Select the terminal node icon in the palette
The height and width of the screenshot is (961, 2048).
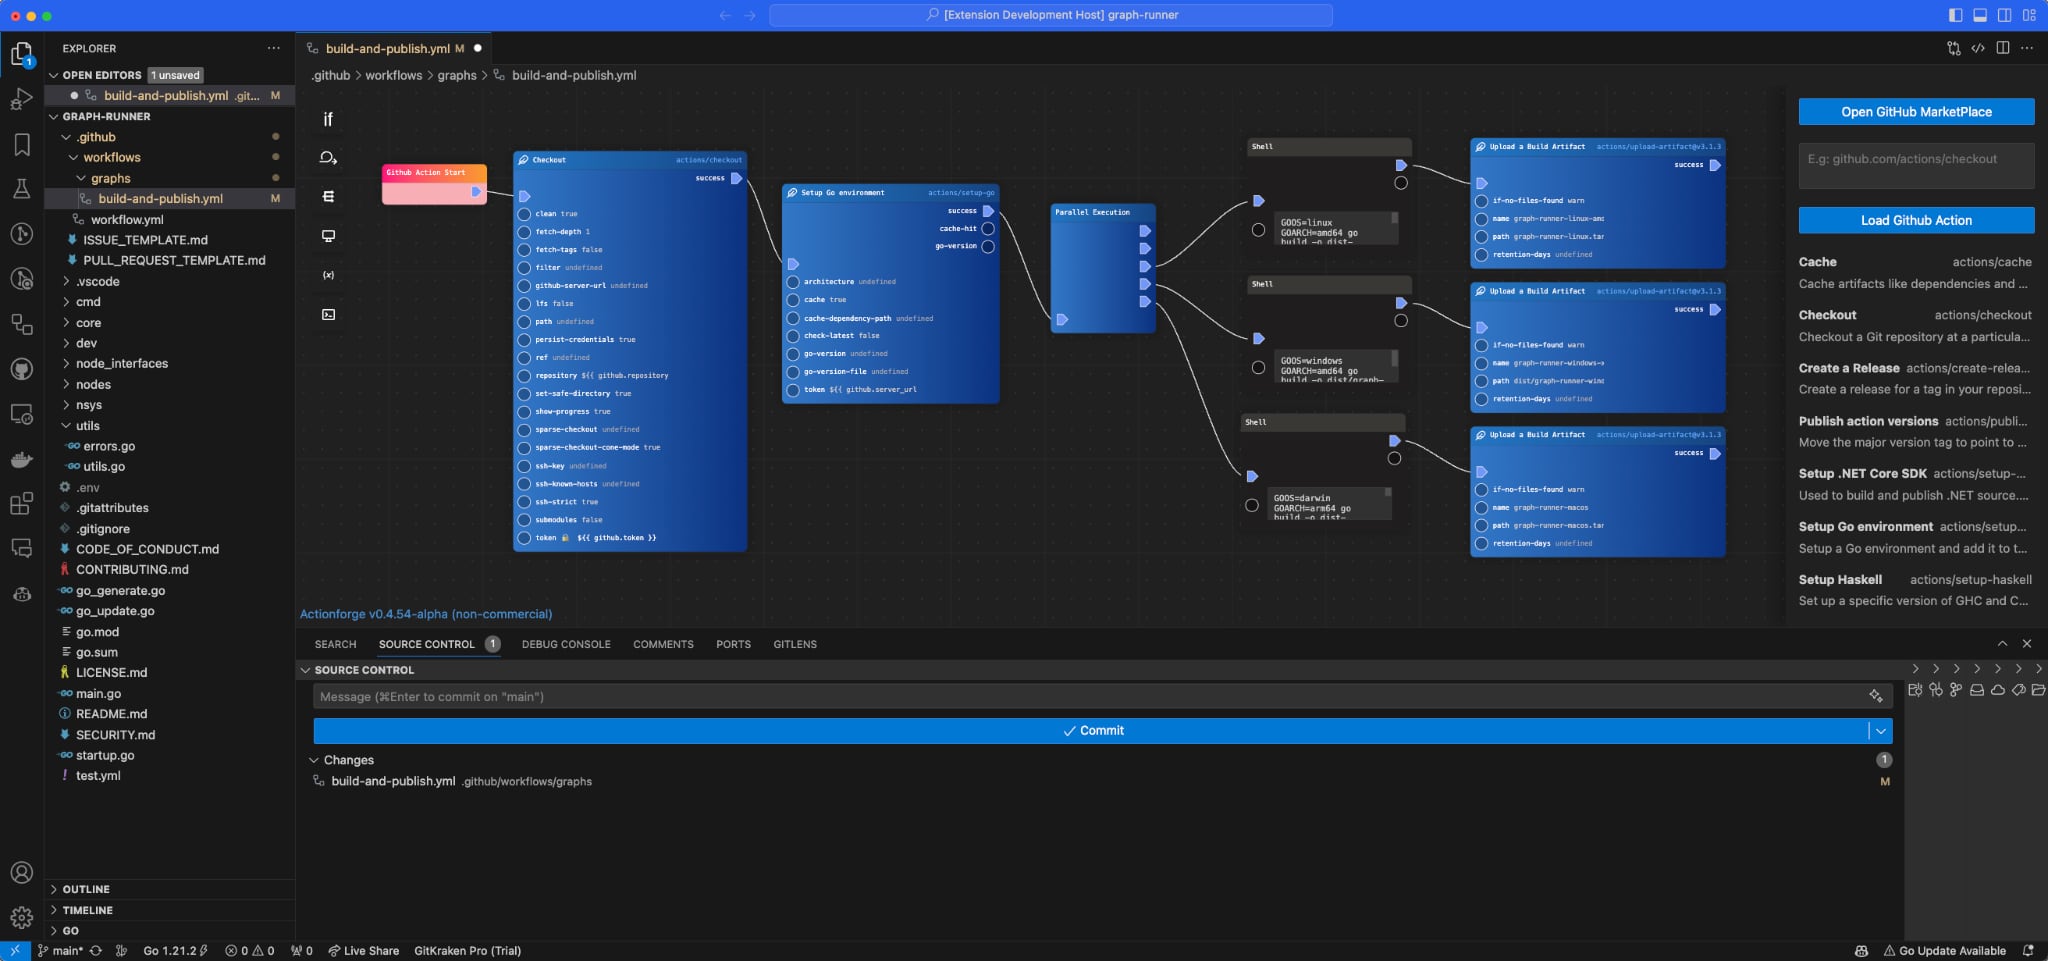coord(328,313)
